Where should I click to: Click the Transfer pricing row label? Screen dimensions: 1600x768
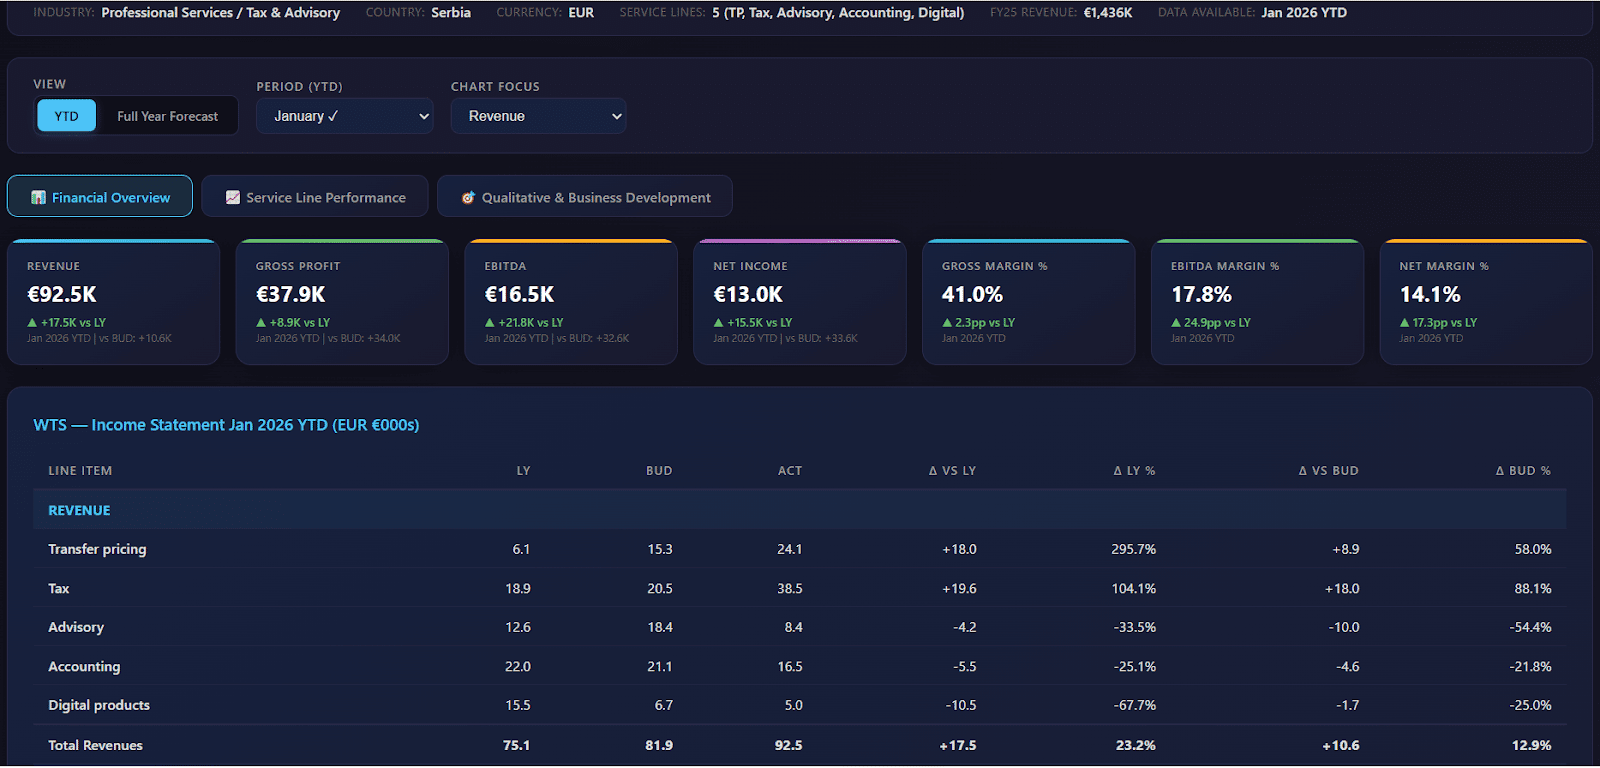click(x=97, y=549)
